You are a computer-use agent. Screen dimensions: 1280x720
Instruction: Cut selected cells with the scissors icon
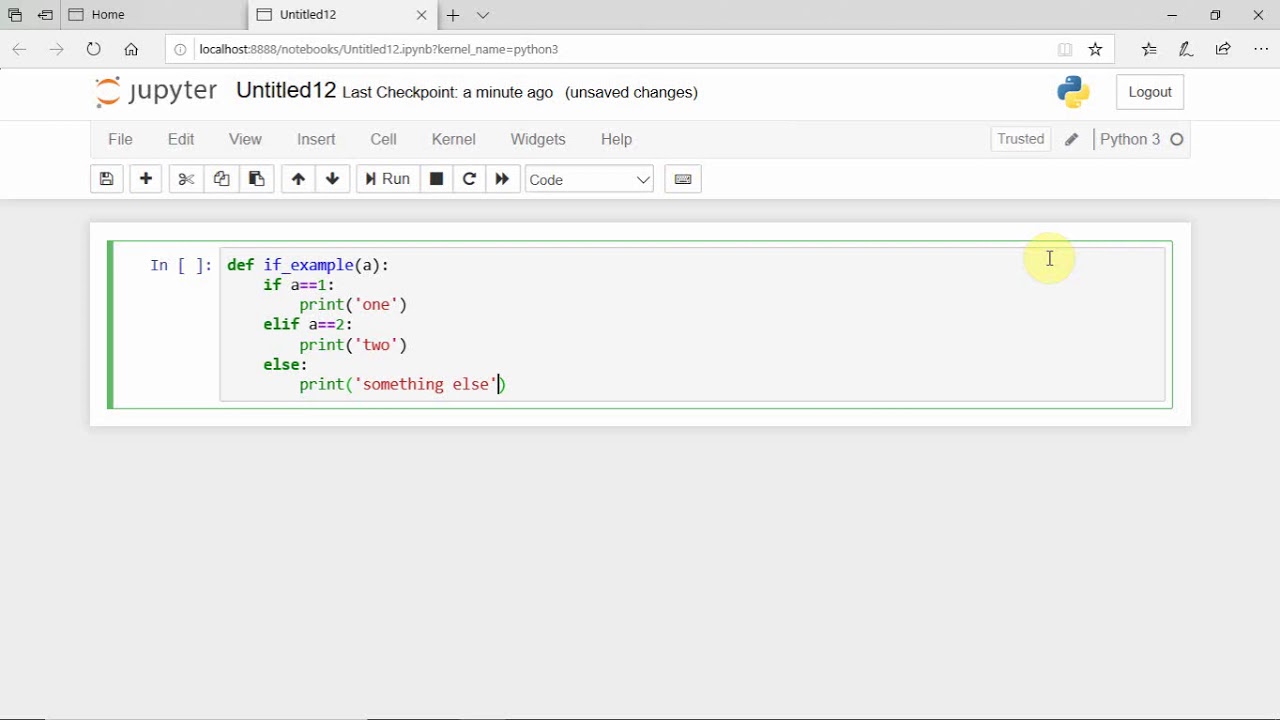tap(186, 179)
